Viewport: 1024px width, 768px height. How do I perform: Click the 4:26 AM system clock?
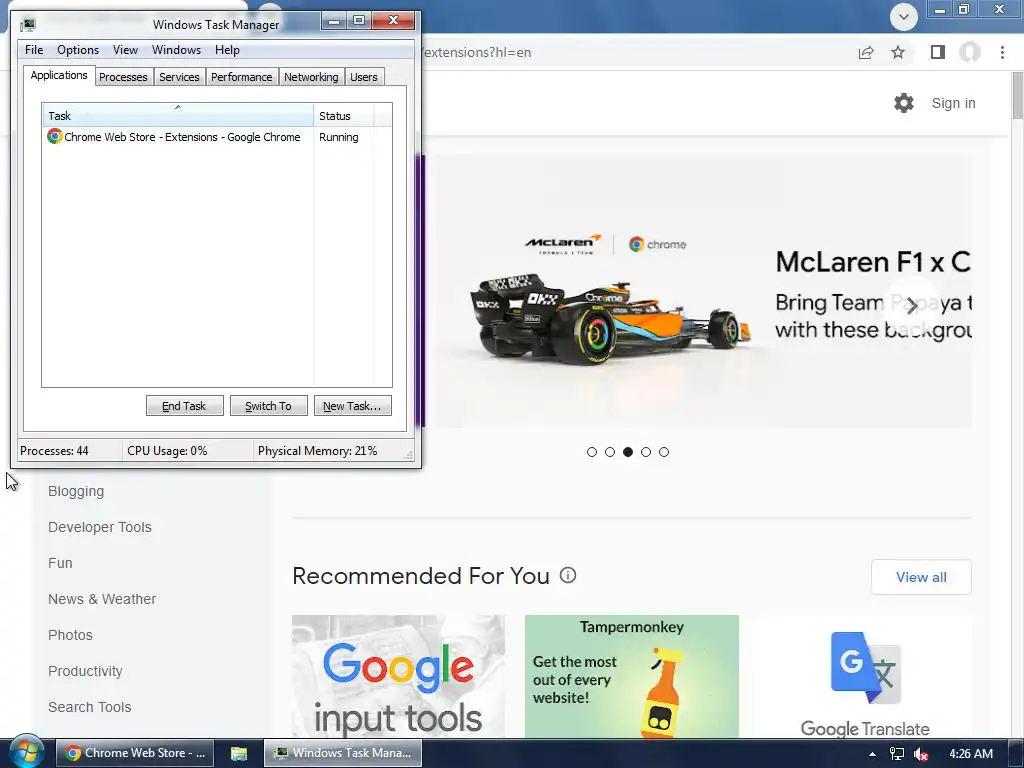click(970, 754)
